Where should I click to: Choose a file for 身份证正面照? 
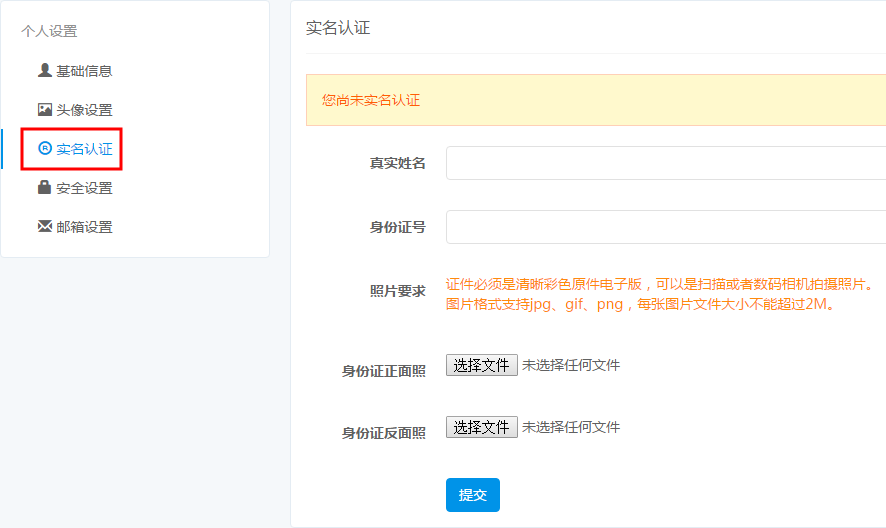pos(481,365)
